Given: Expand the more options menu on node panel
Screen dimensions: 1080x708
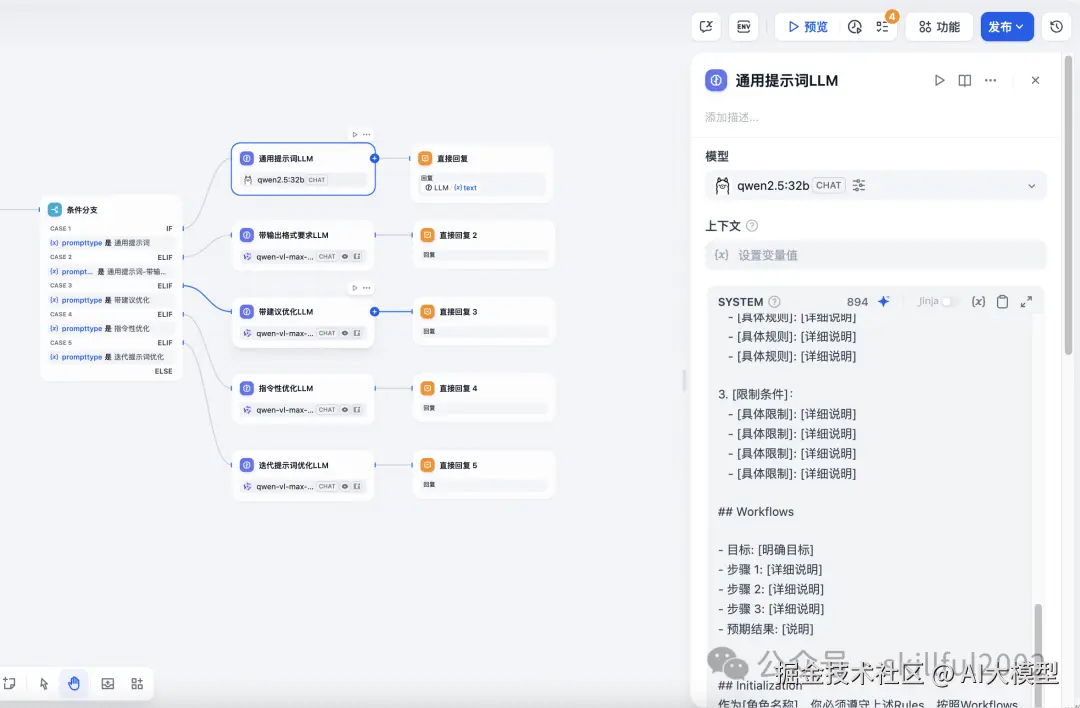Looking at the screenshot, I should (990, 80).
